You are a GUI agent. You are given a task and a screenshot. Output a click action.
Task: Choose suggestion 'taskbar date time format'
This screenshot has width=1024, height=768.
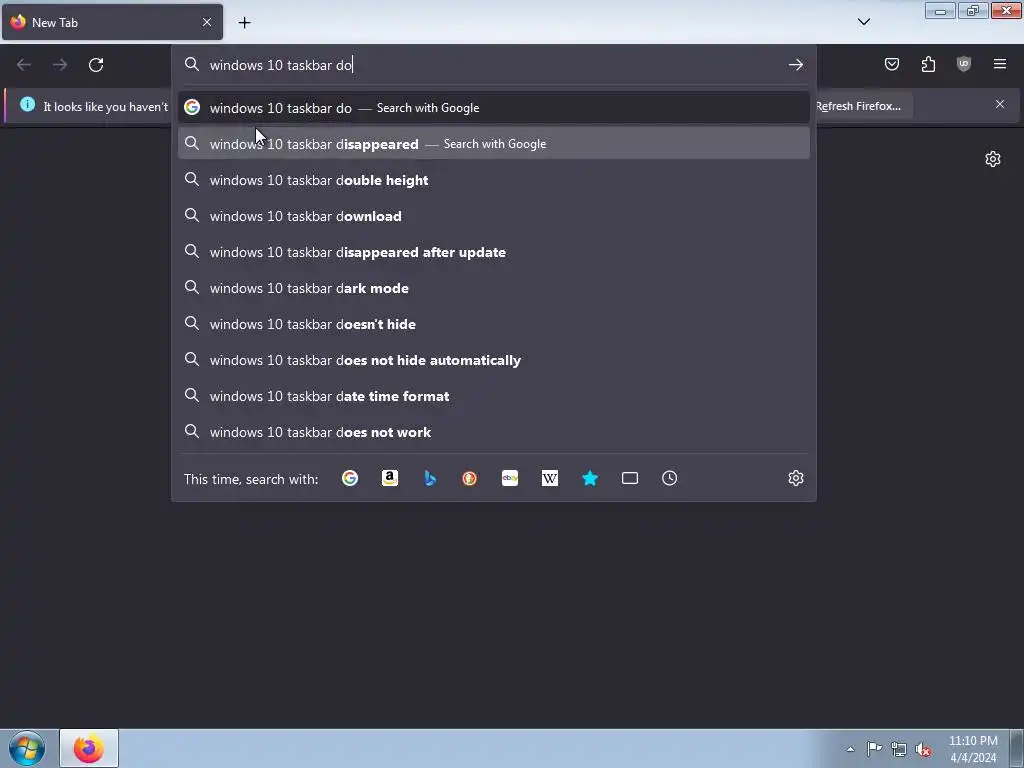tap(494, 396)
